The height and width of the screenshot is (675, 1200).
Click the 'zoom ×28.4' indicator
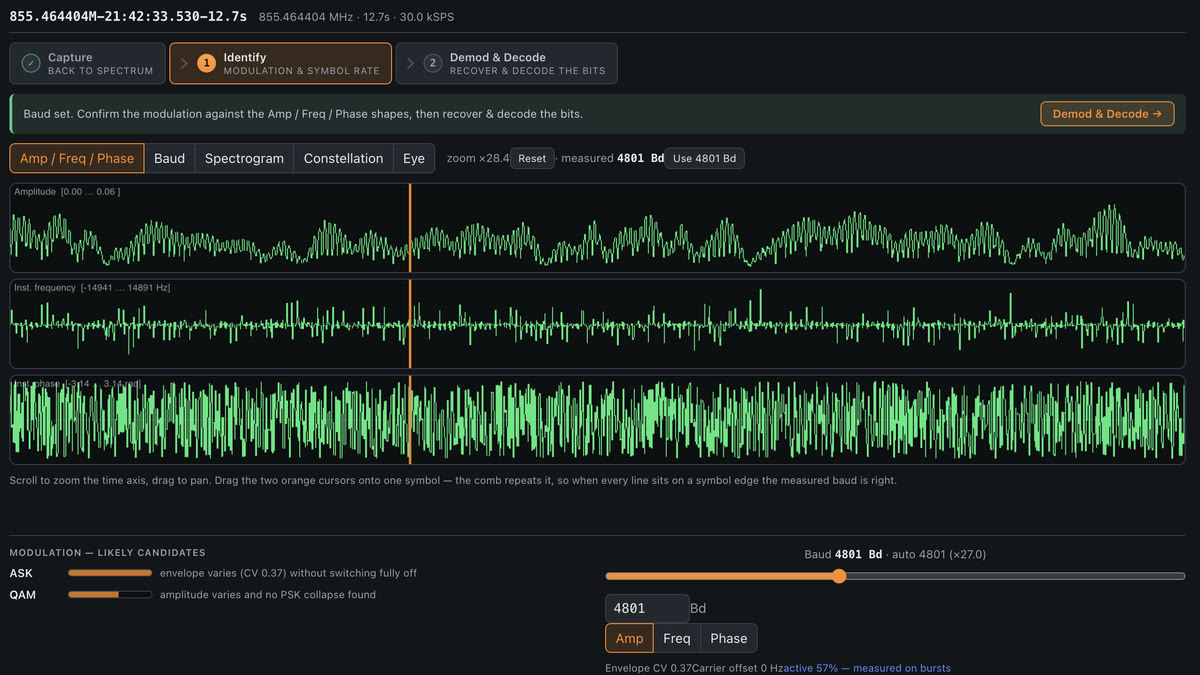click(478, 158)
